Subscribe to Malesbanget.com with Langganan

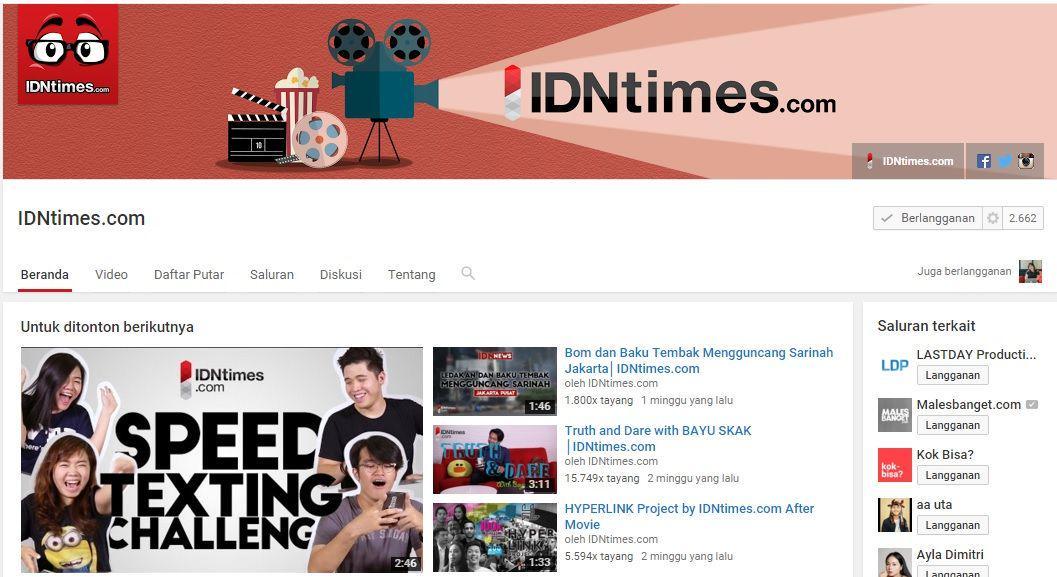click(x=953, y=425)
